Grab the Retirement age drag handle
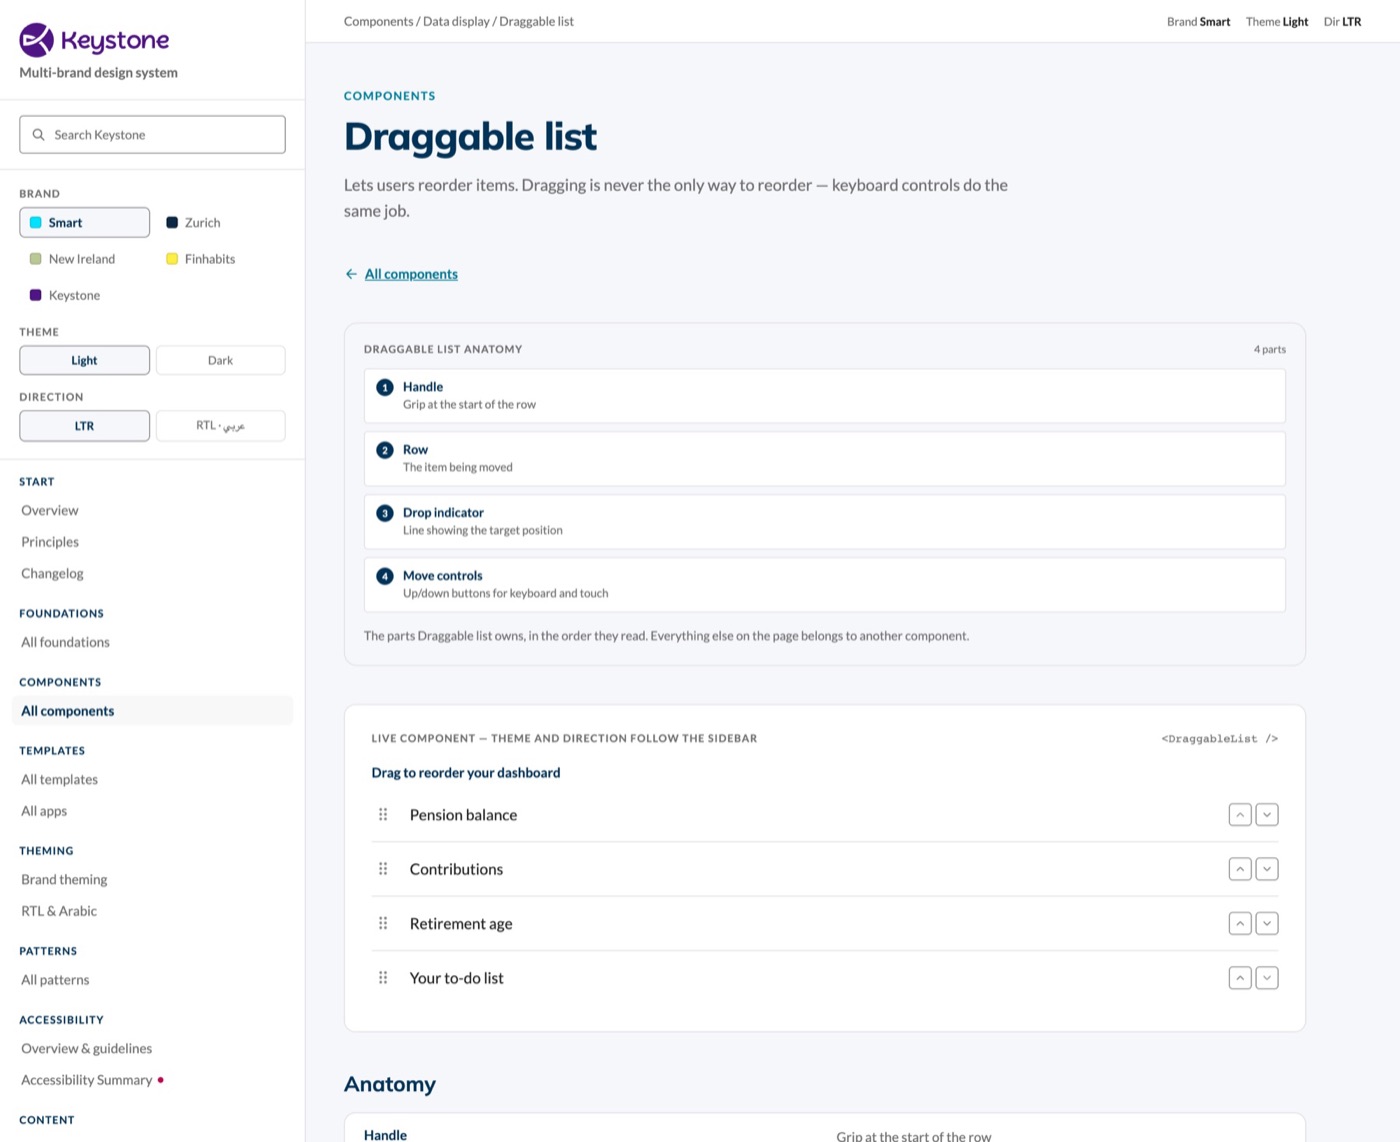Image resolution: width=1400 pixels, height=1142 pixels. (x=383, y=923)
